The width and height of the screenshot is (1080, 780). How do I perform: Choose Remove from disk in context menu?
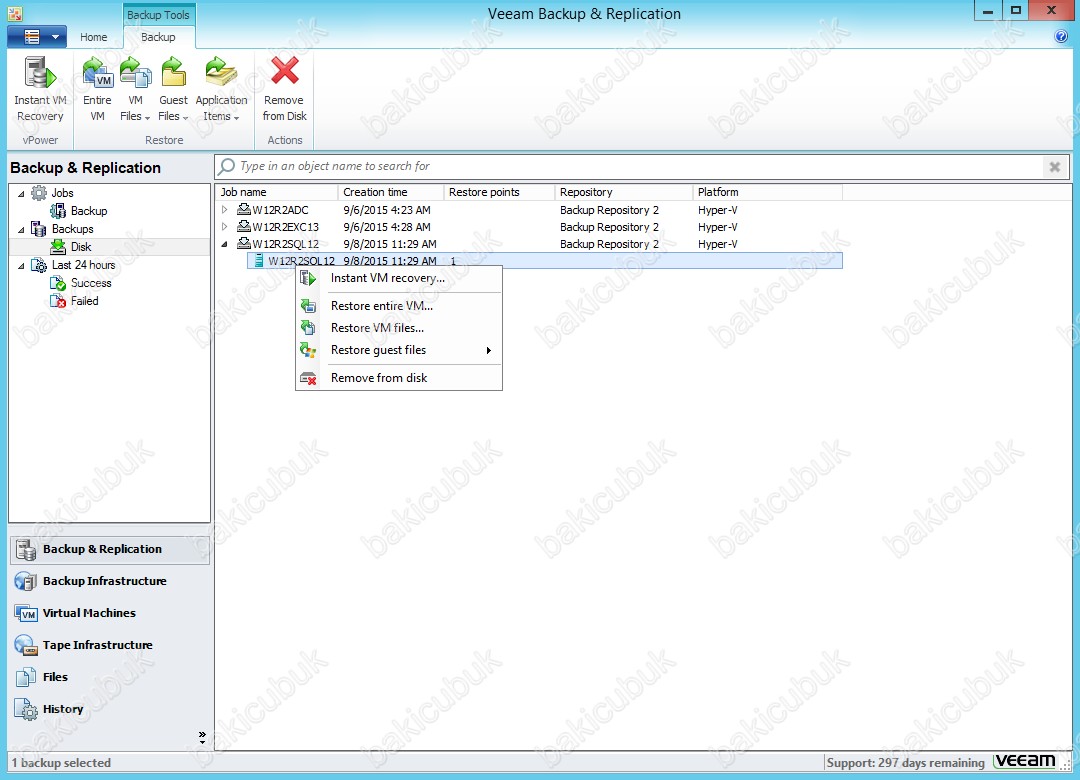tap(399, 378)
